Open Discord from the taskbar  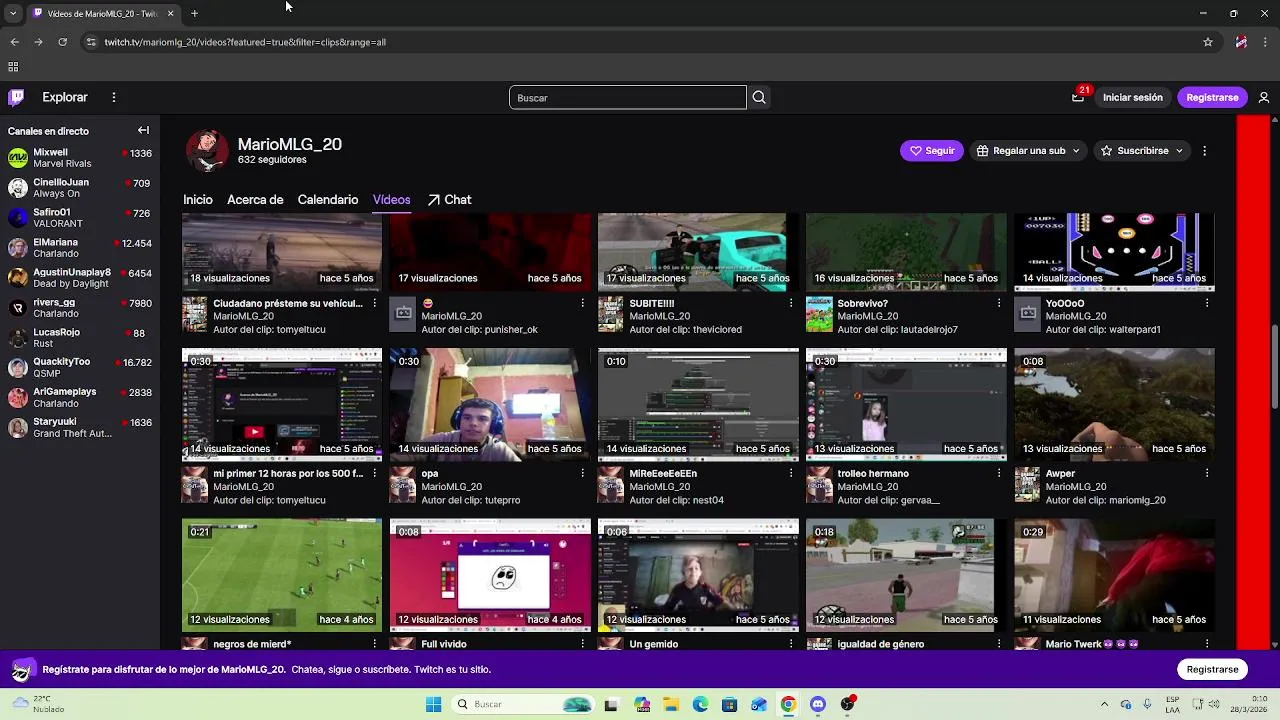818,704
